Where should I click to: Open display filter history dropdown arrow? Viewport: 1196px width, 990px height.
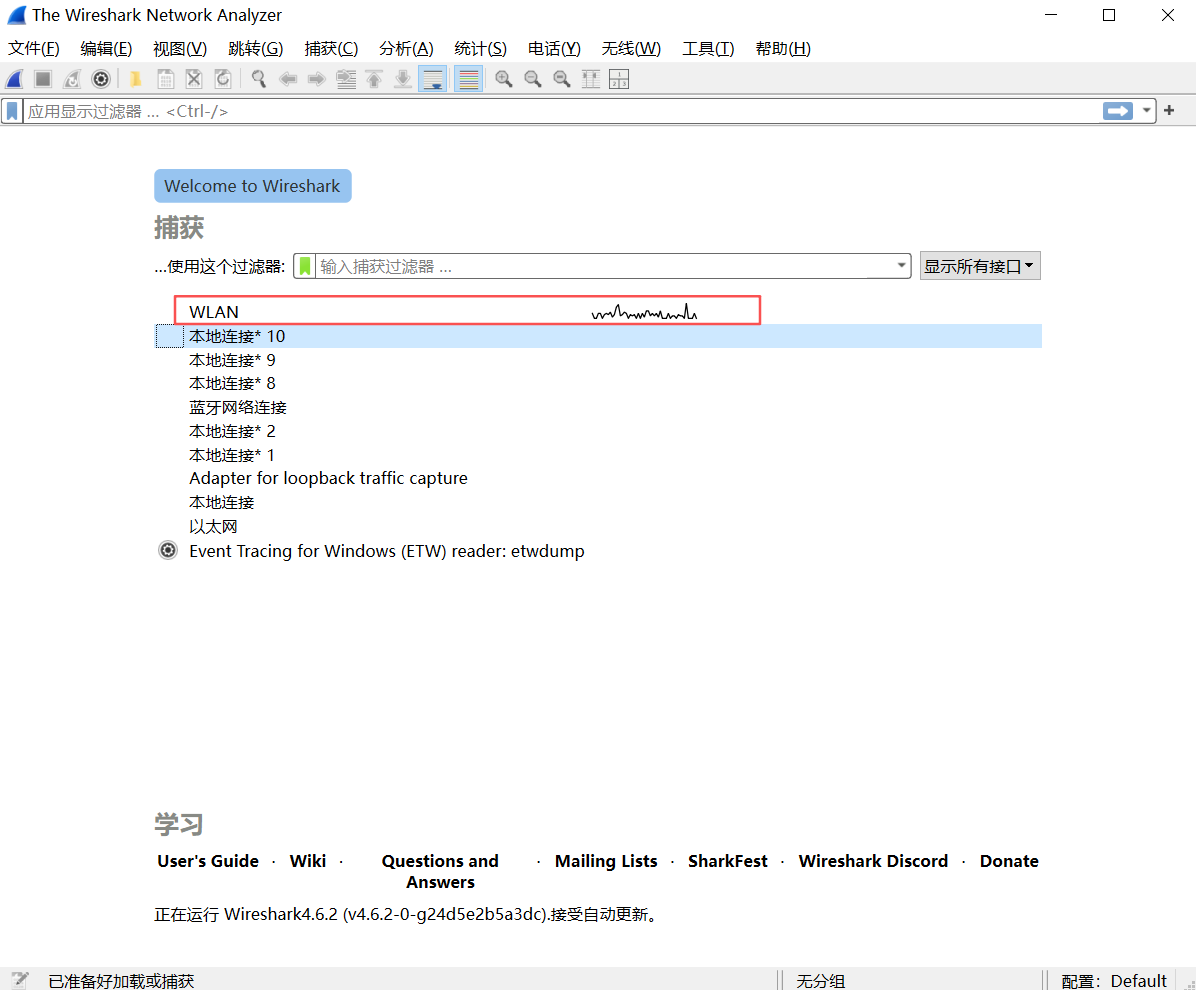(1146, 111)
